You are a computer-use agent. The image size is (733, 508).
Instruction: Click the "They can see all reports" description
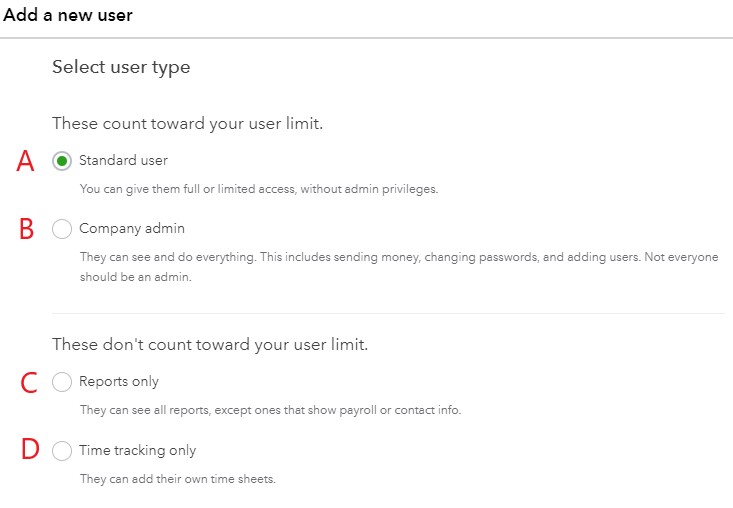point(270,410)
